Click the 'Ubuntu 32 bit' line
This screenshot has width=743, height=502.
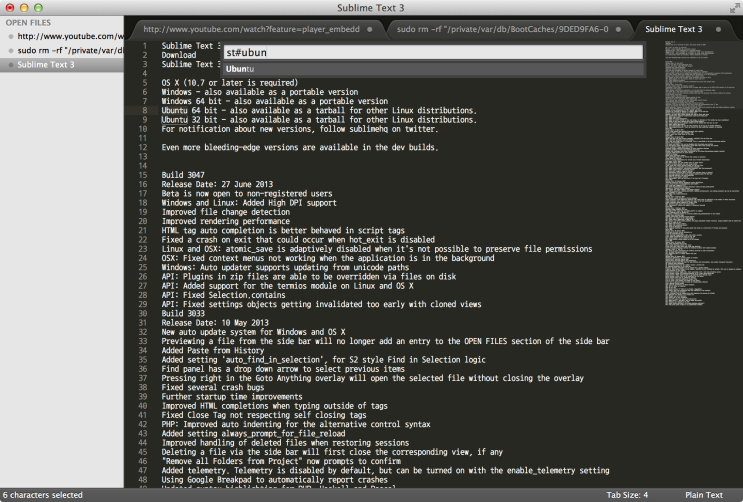click(x=319, y=120)
